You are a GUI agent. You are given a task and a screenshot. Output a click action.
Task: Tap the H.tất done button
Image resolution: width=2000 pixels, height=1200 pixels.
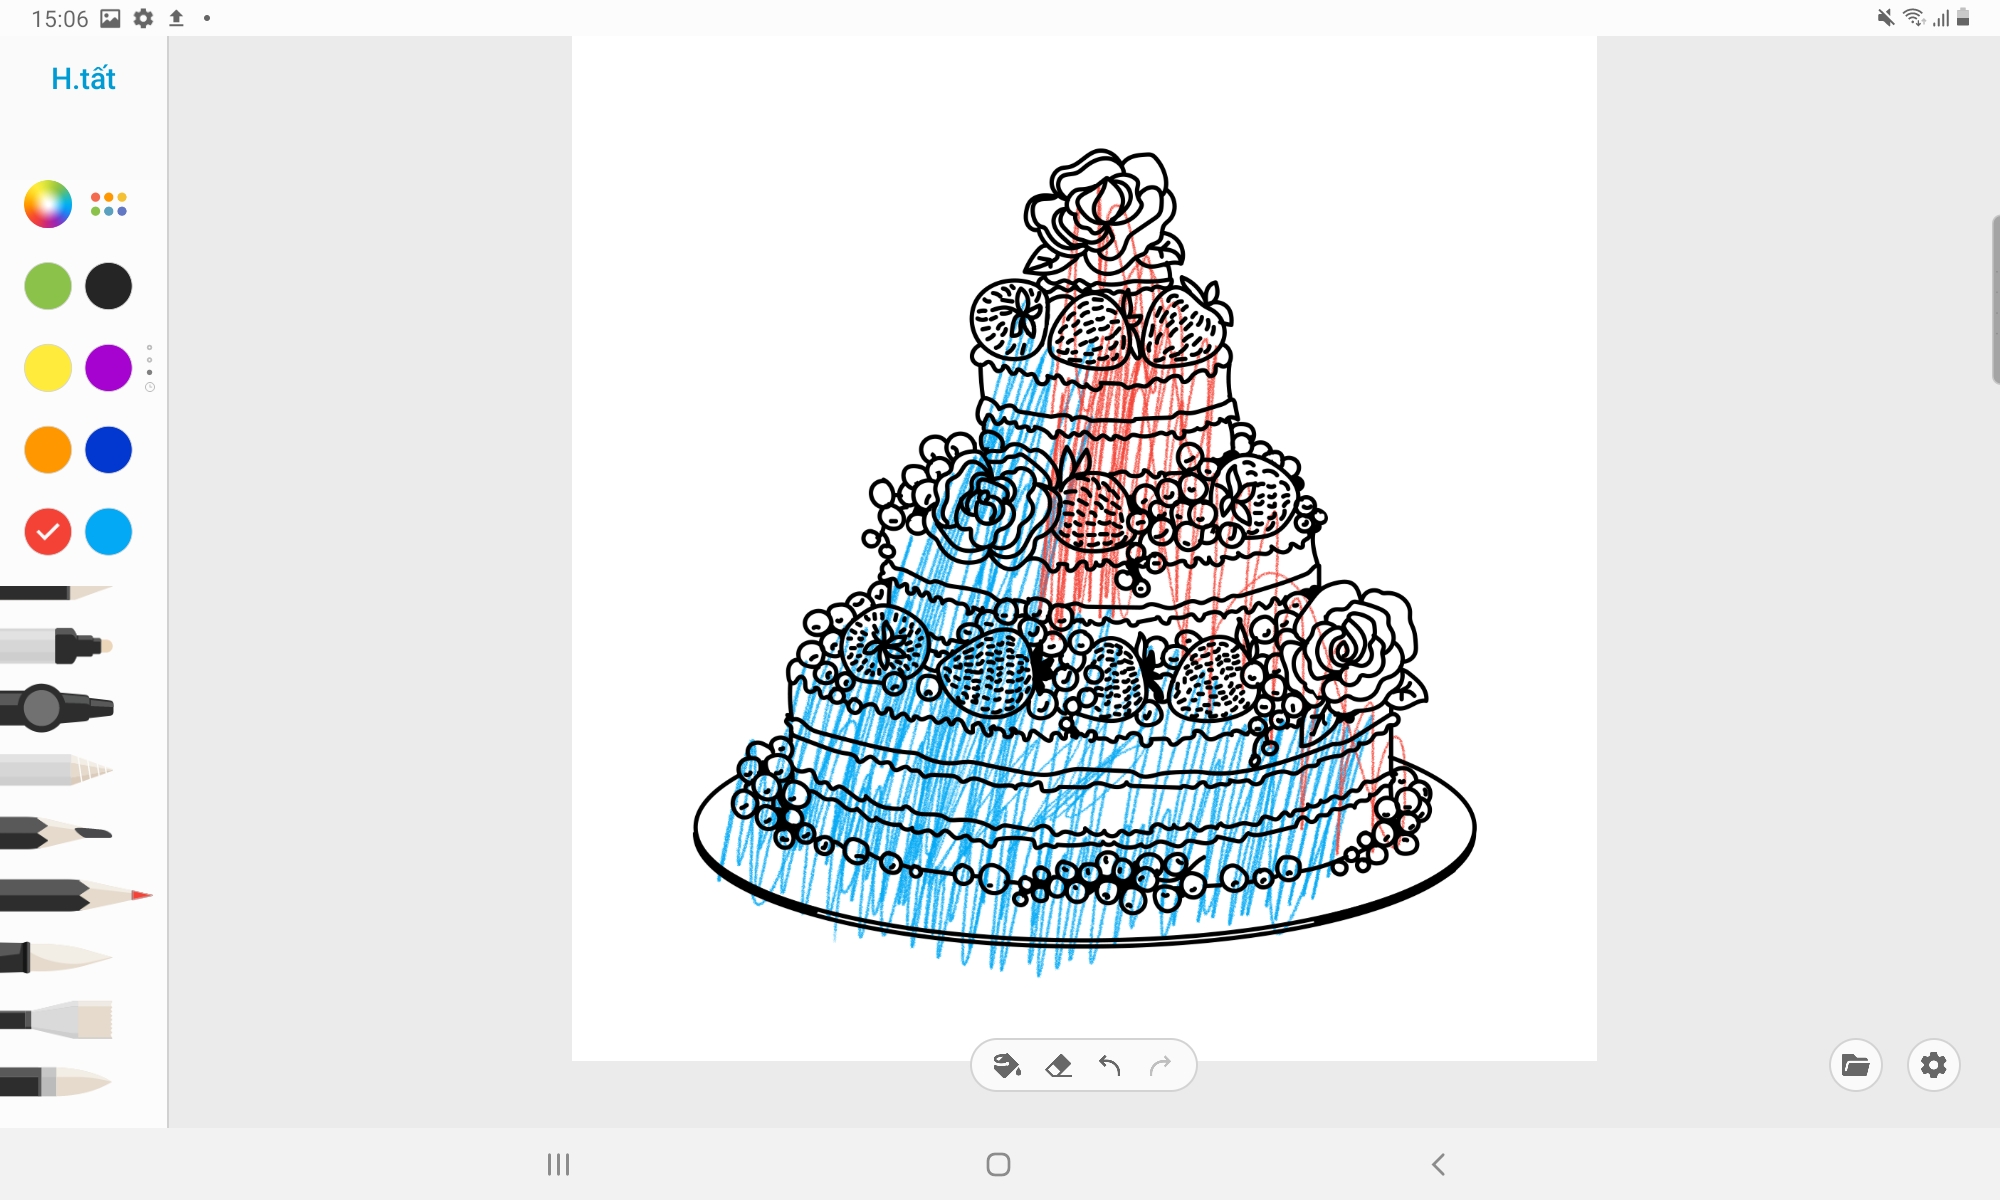(x=83, y=78)
